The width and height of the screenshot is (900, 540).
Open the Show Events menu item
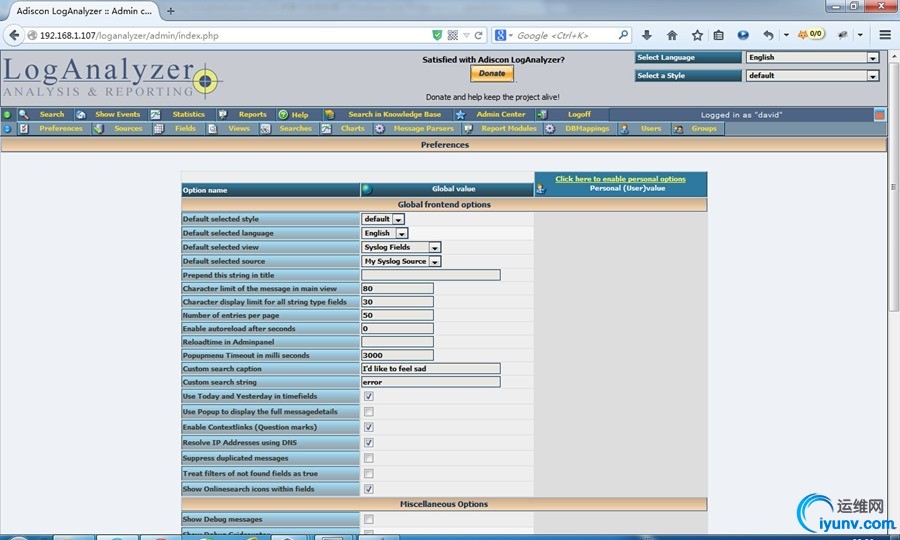(x=118, y=115)
